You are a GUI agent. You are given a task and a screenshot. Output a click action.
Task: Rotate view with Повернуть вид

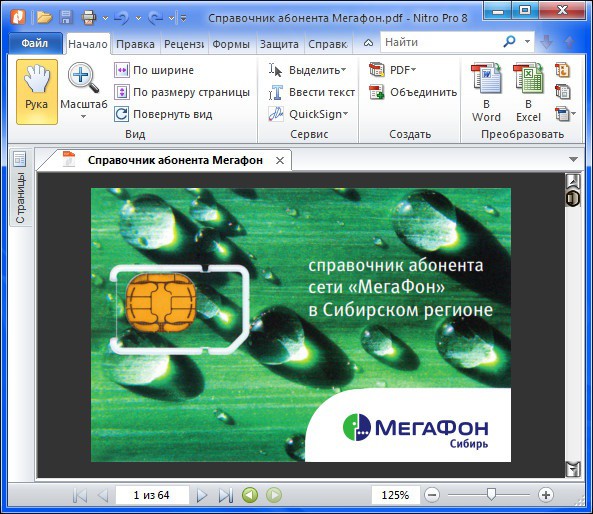(x=163, y=114)
